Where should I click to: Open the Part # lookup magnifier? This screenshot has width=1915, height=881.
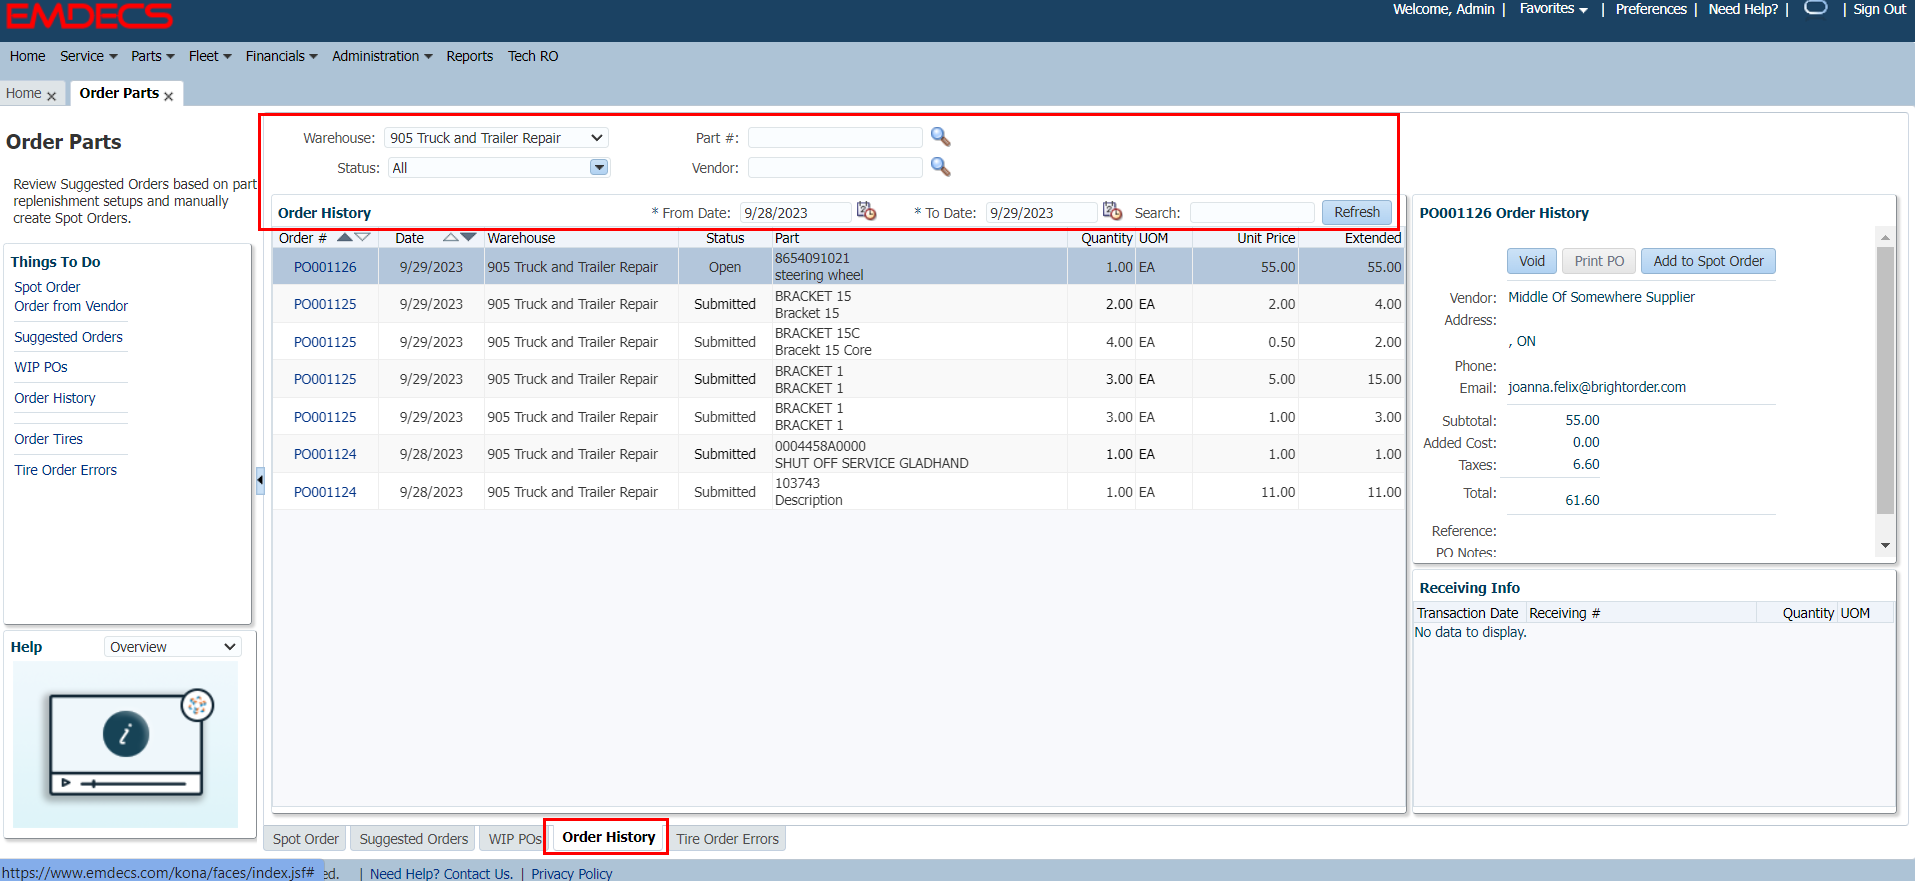[940, 137]
